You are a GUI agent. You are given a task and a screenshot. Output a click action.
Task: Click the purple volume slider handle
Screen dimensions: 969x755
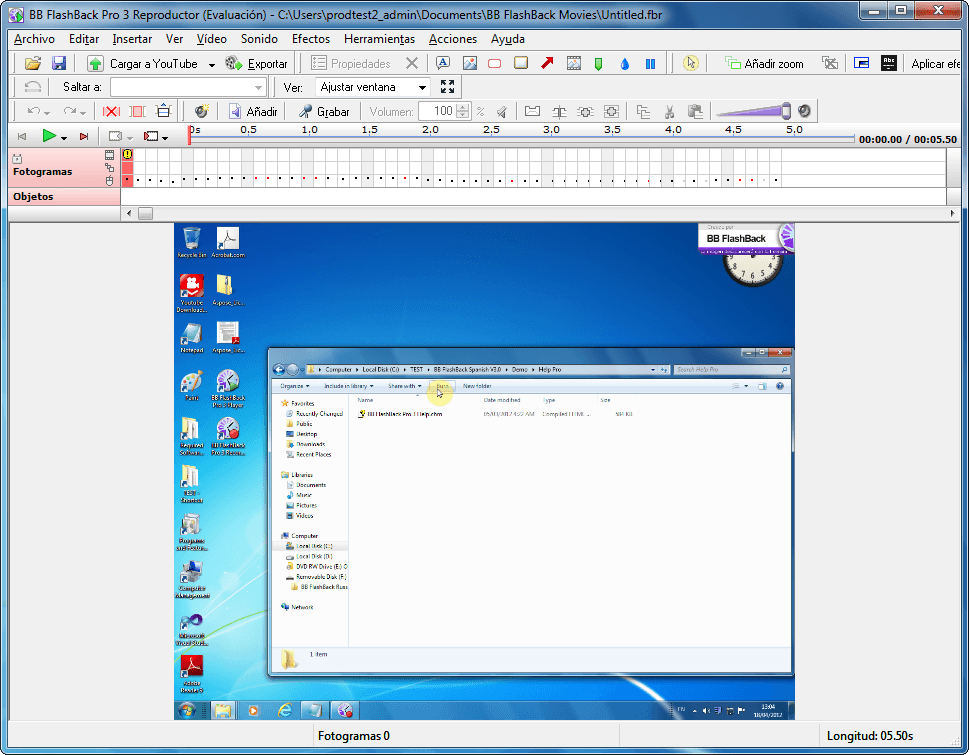[786, 111]
